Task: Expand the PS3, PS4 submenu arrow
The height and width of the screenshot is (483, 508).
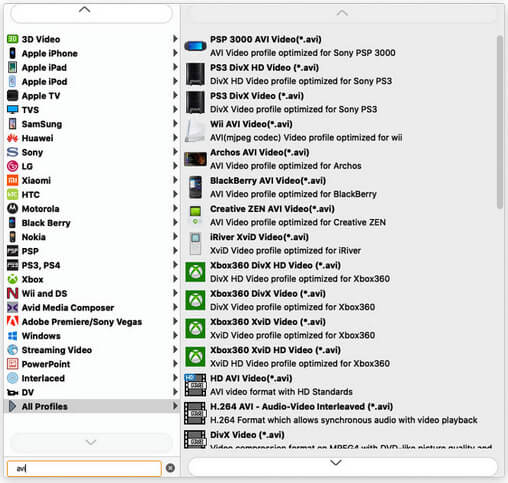Action: (175, 265)
